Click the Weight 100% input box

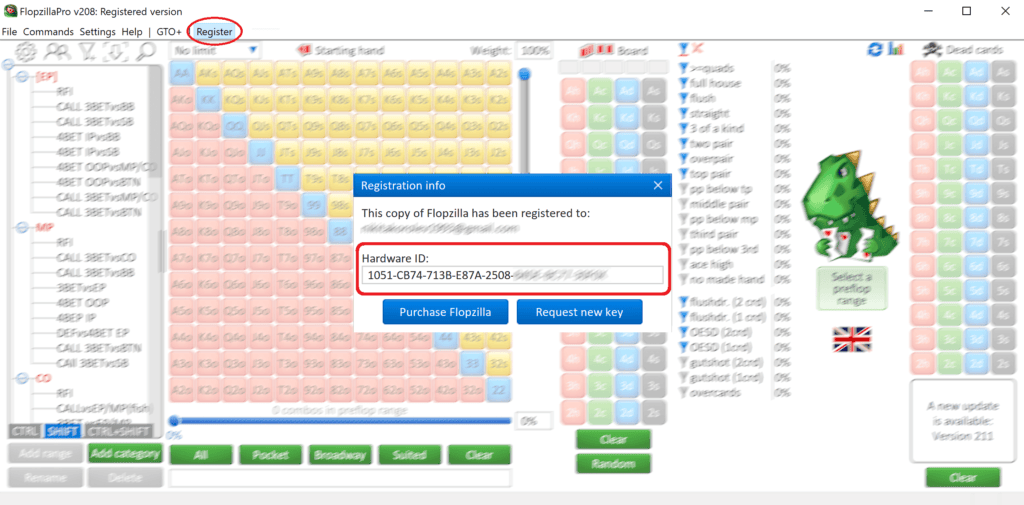coord(534,50)
